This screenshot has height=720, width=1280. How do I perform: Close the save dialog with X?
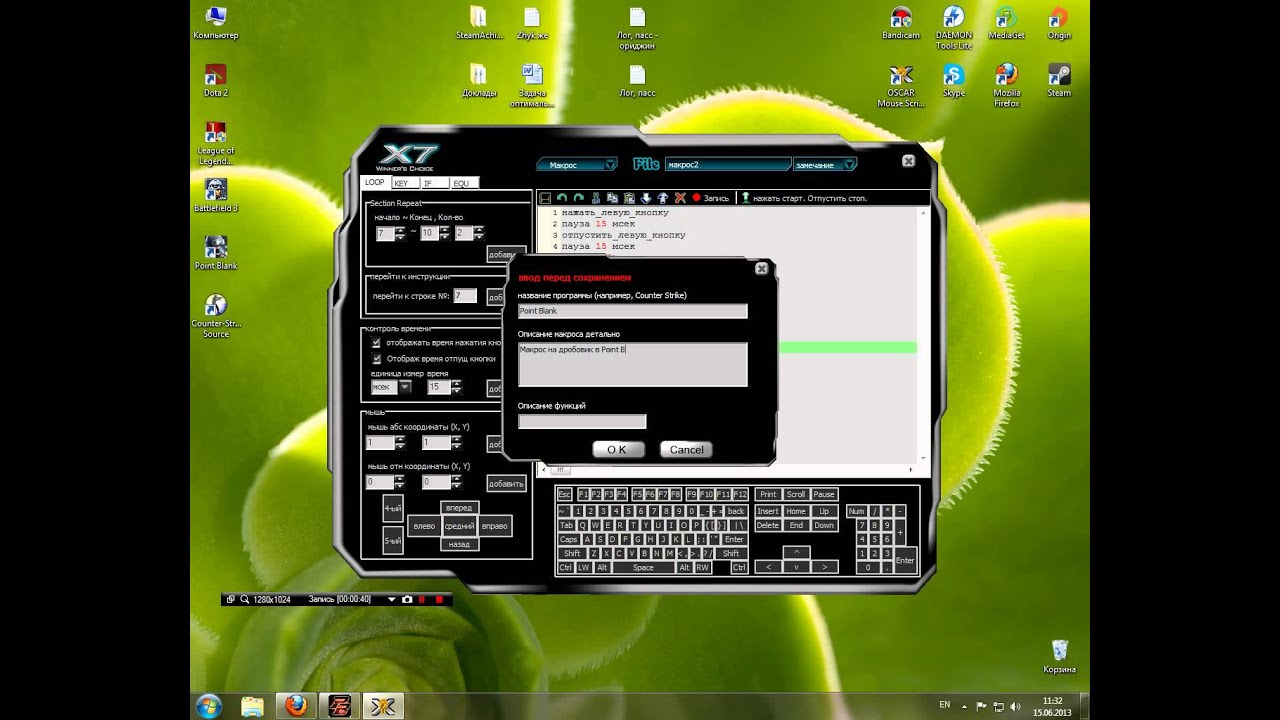761,268
